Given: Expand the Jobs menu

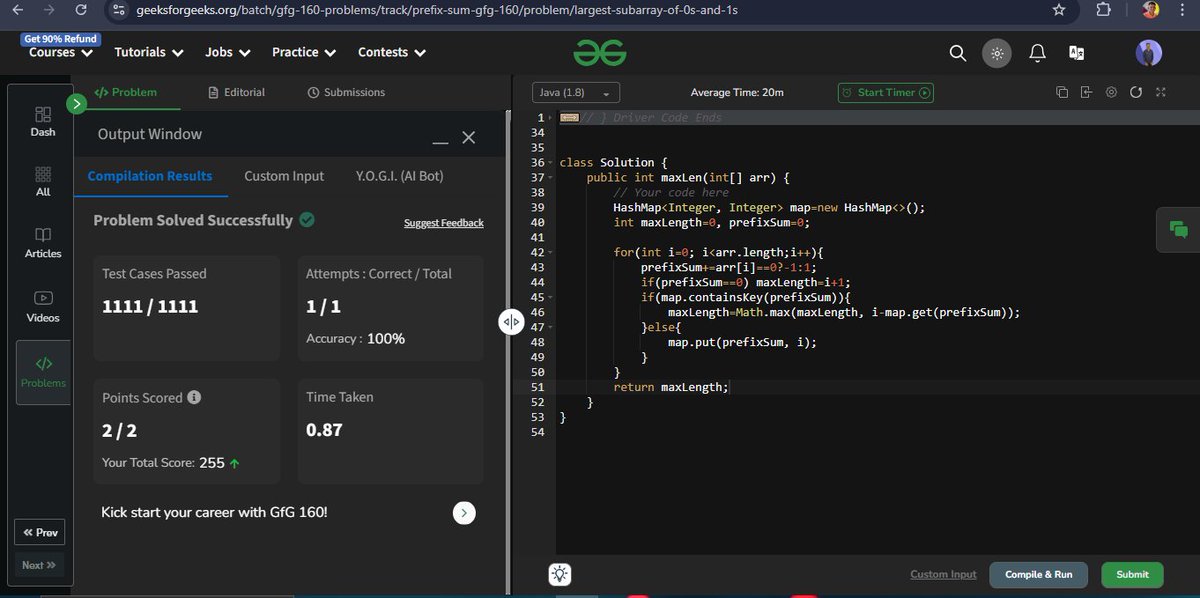Looking at the screenshot, I should pos(228,52).
